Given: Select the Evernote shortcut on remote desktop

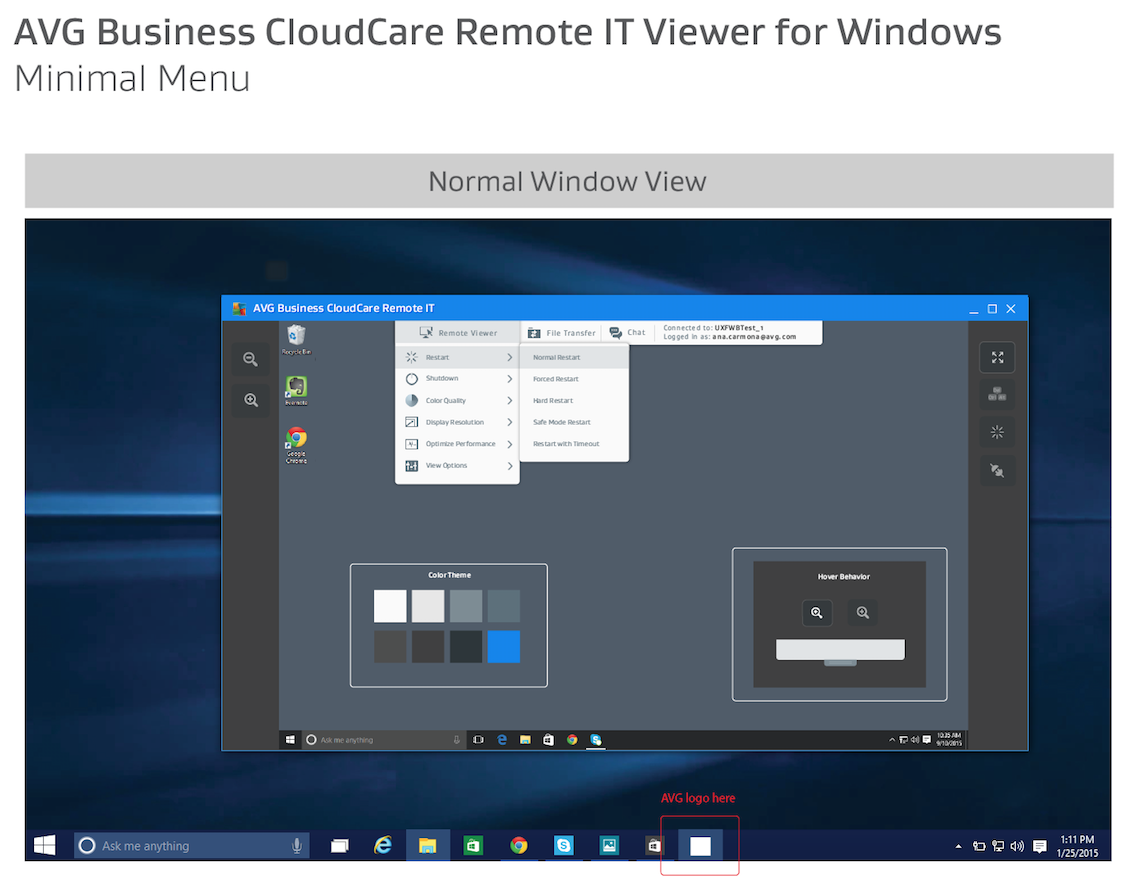Looking at the screenshot, I should (296, 390).
